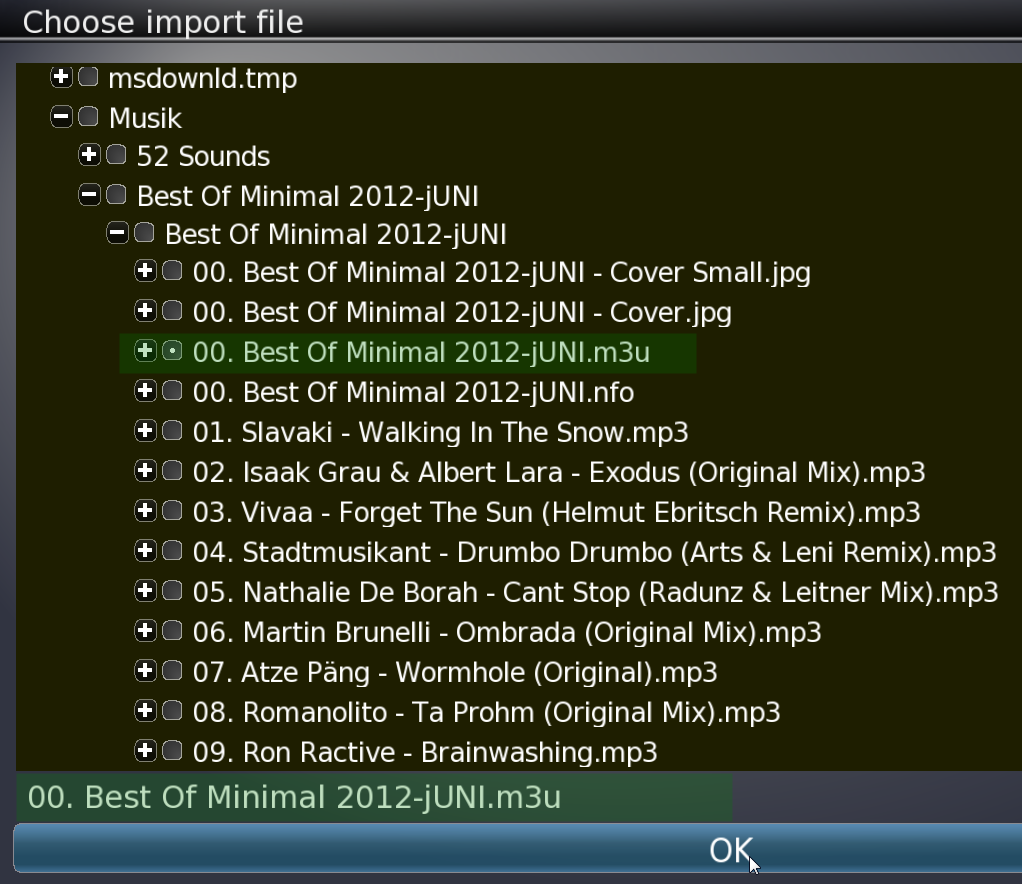
Task: Select radio button for 02. Isaak Grau track
Action: coord(172,471)
